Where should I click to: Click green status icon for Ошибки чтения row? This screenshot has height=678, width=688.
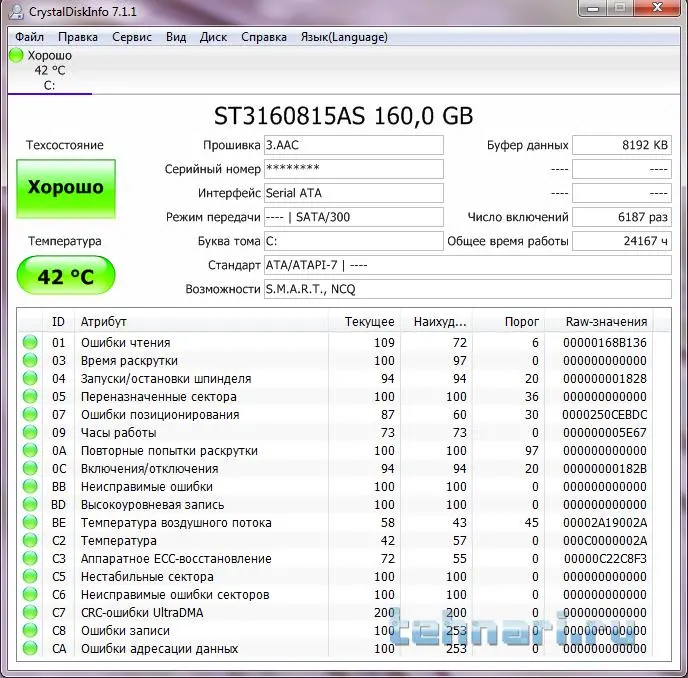pyautogui.click(x=30, y=343)
